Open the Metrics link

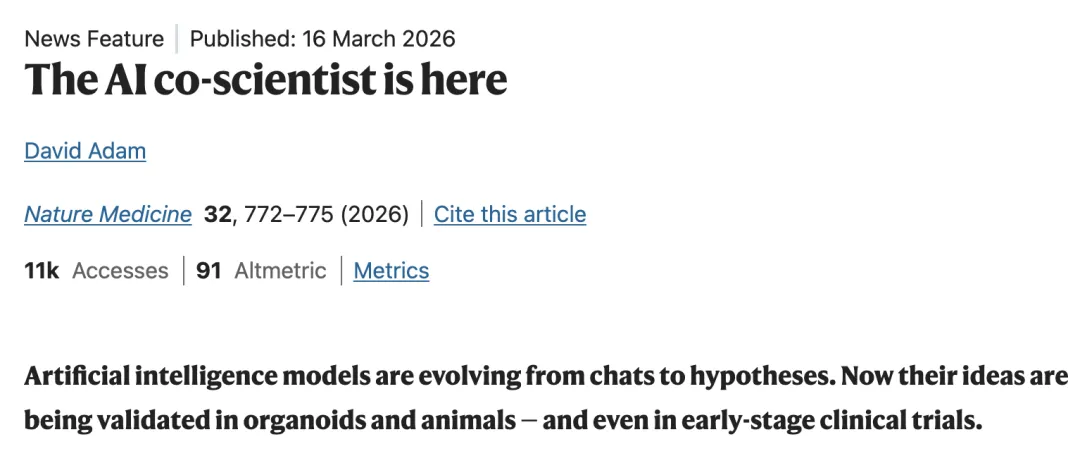coord(391,271)
